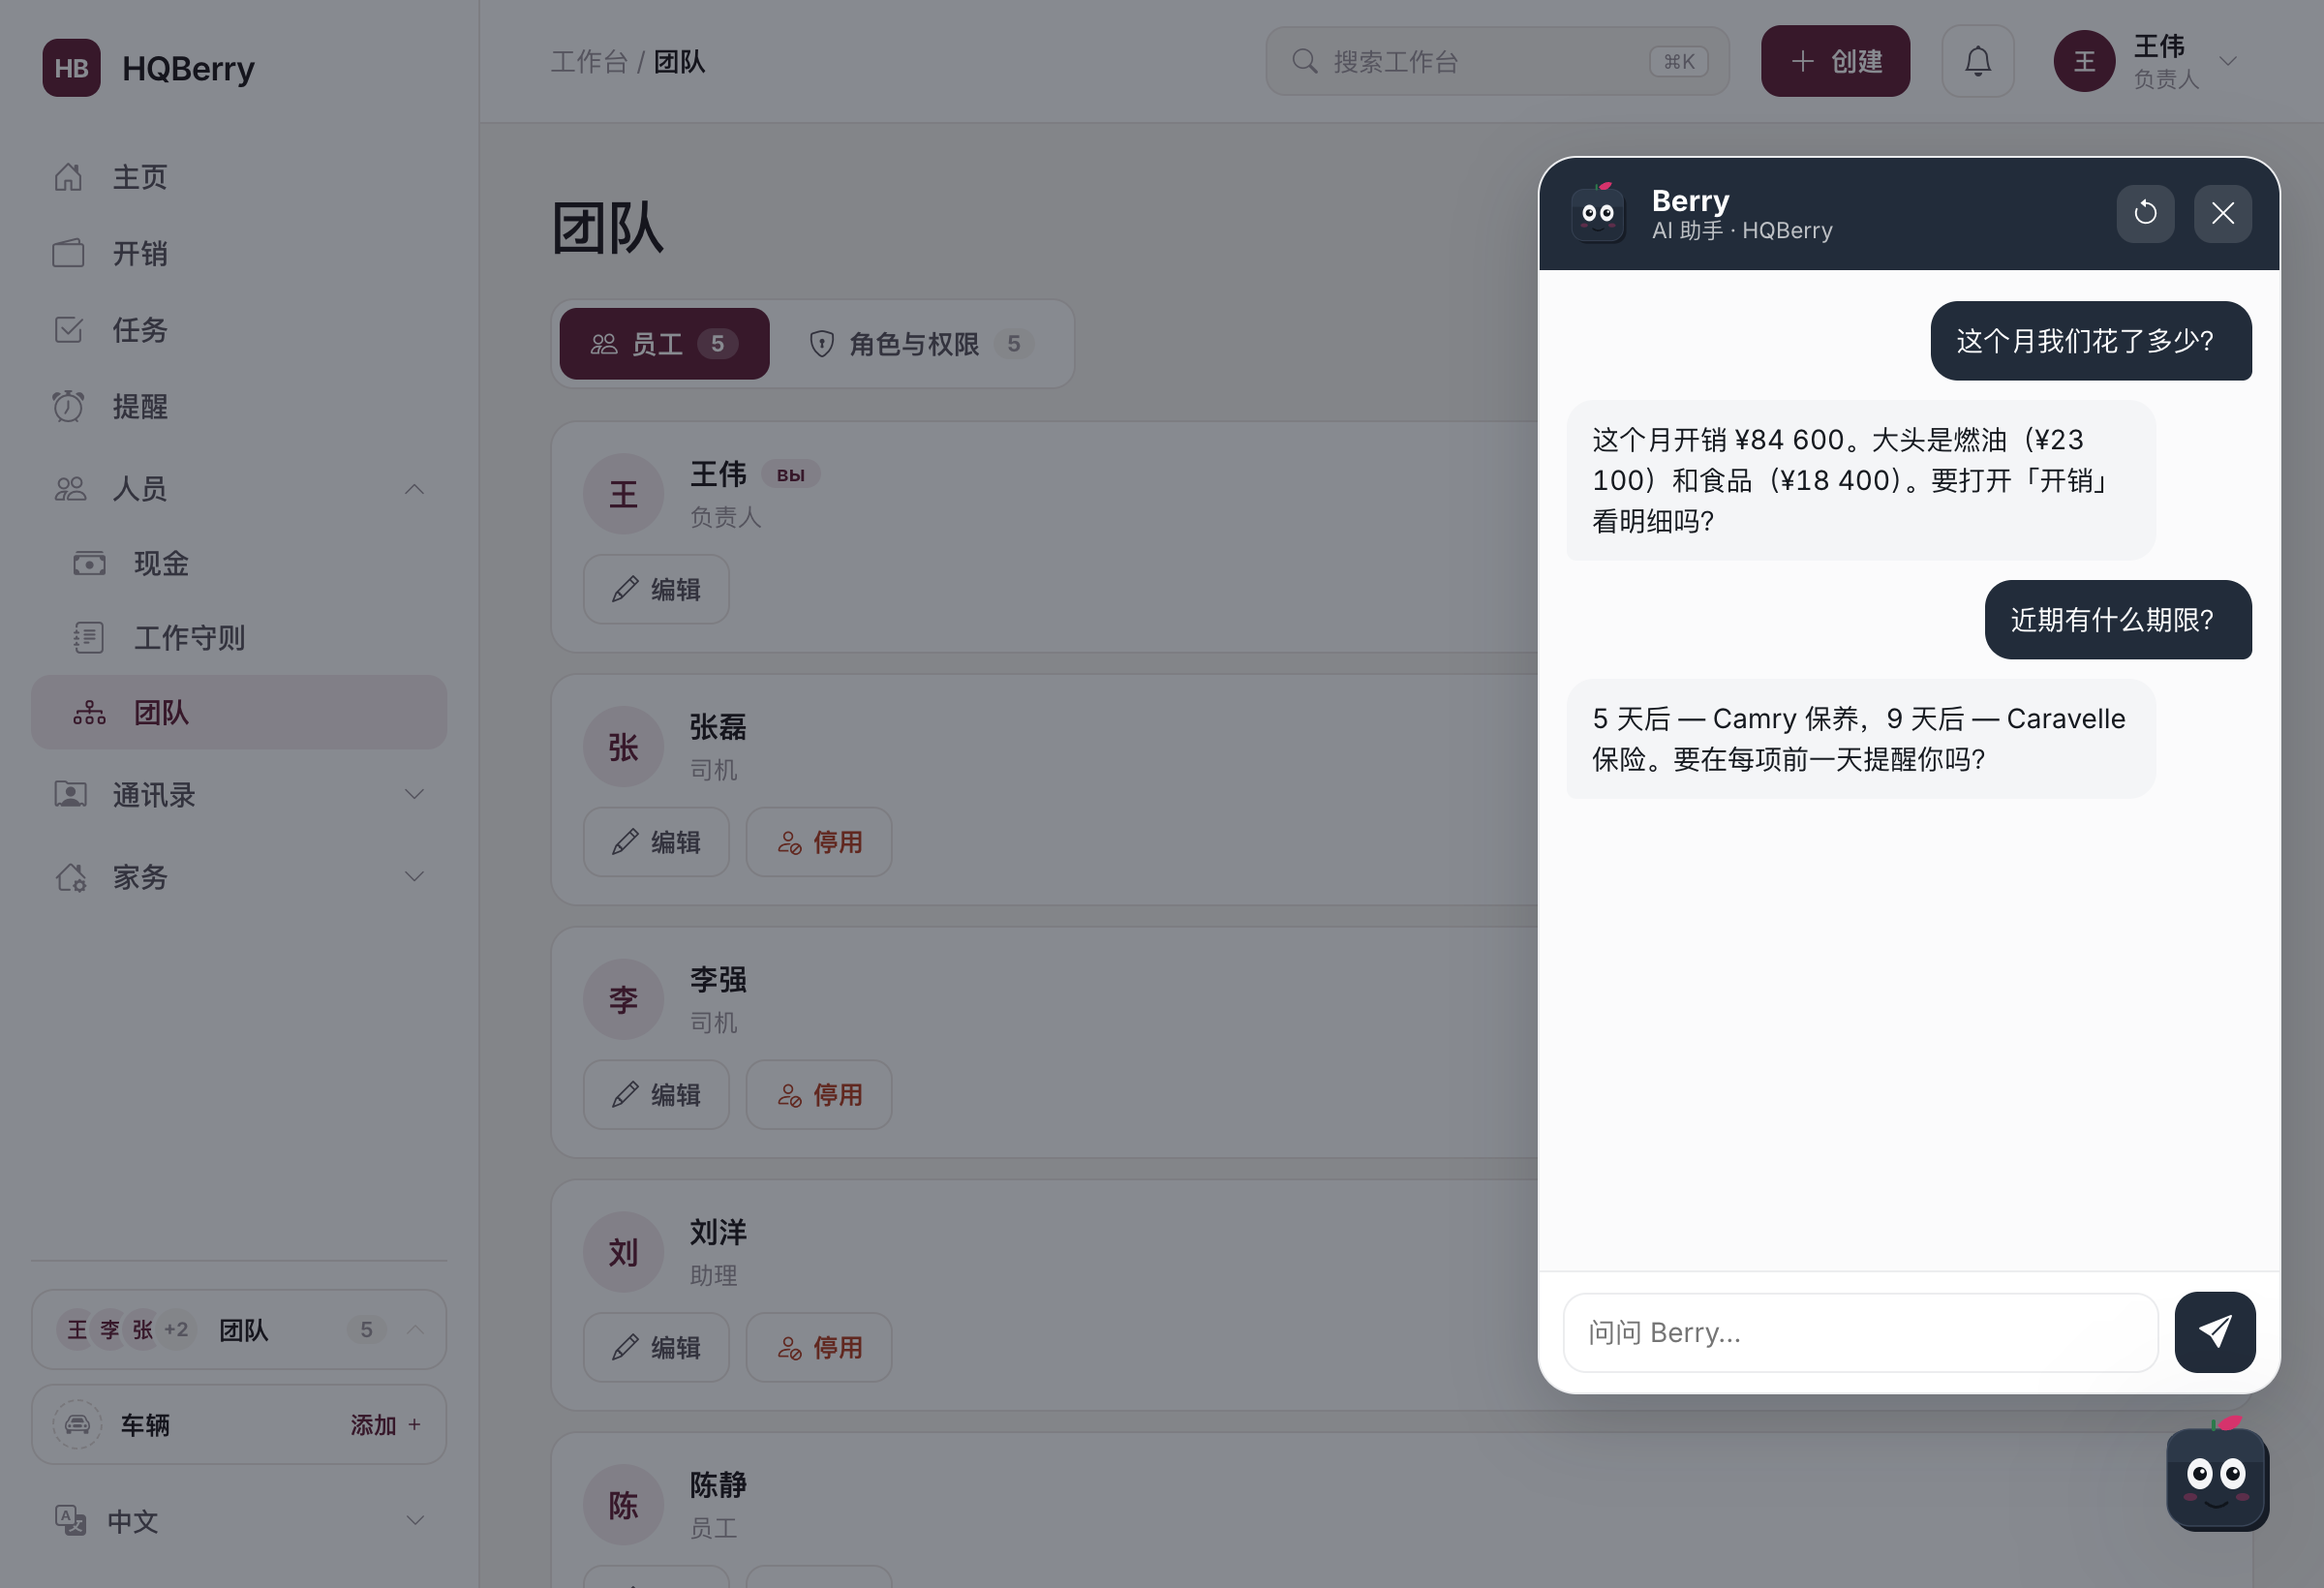The image size is (2324, 1588).
Task: Click the 工作守则 document icon
Action: (89, 638)
